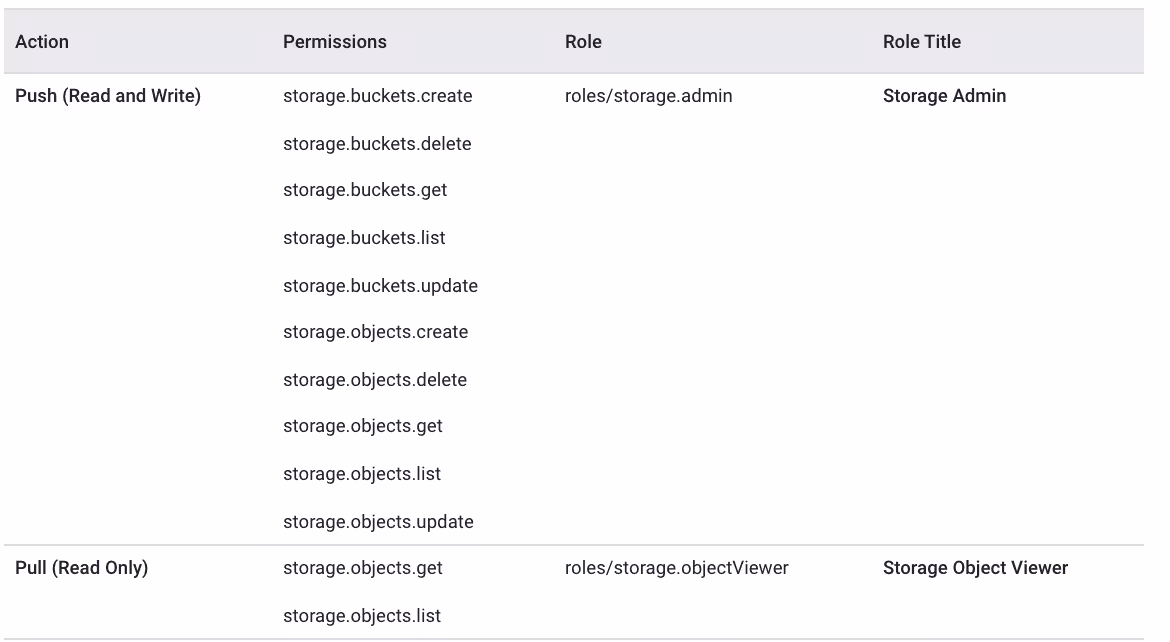
Task: Select the storage.buckets.create permission text
Action: pyautogui.click(x=377, y=96)
